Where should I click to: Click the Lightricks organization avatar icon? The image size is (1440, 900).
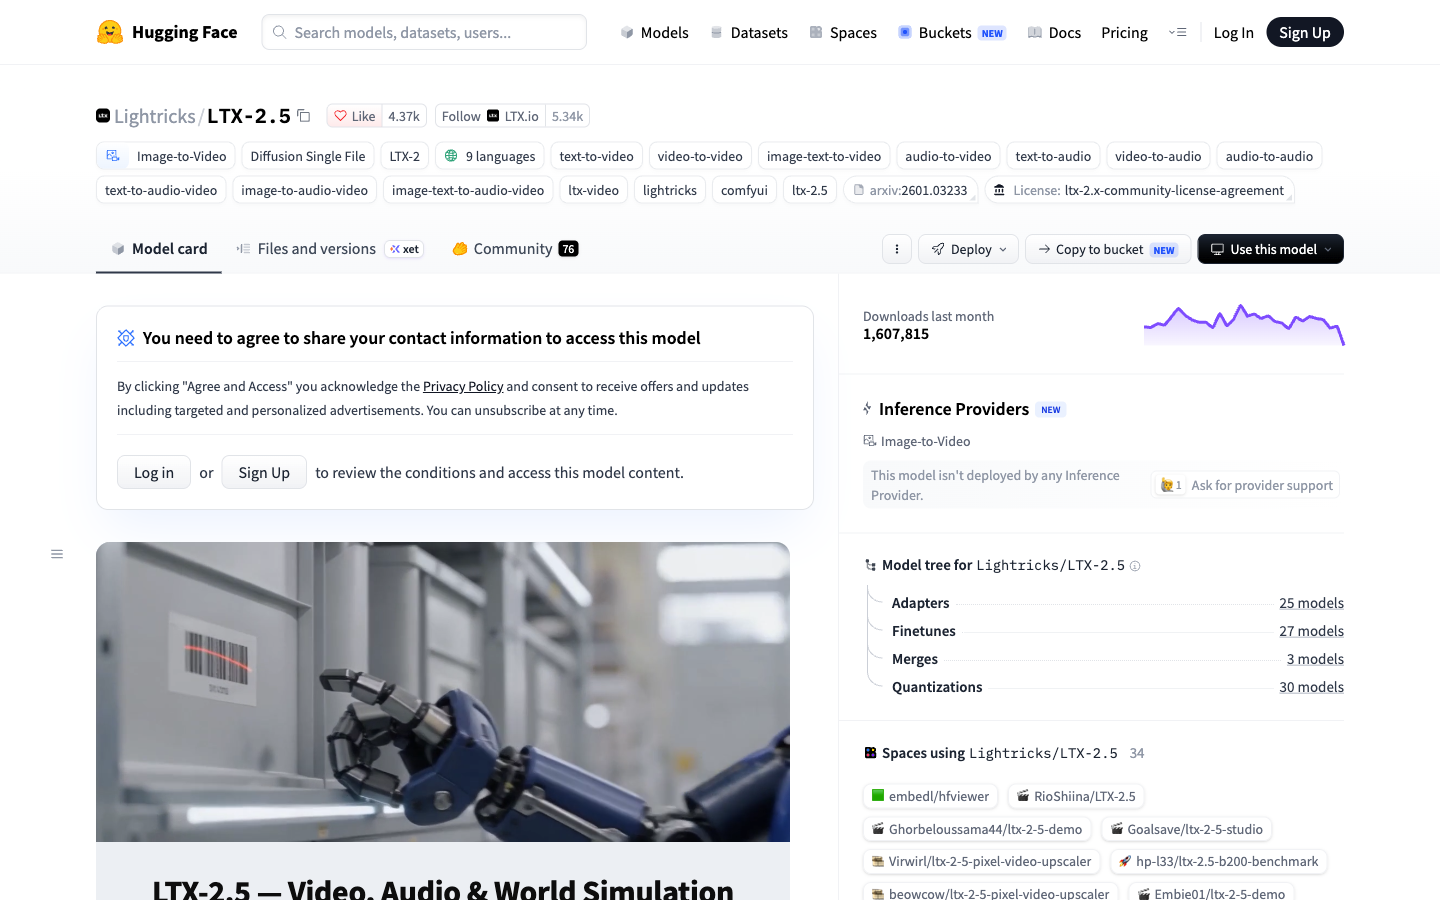[x=103, y=116]
